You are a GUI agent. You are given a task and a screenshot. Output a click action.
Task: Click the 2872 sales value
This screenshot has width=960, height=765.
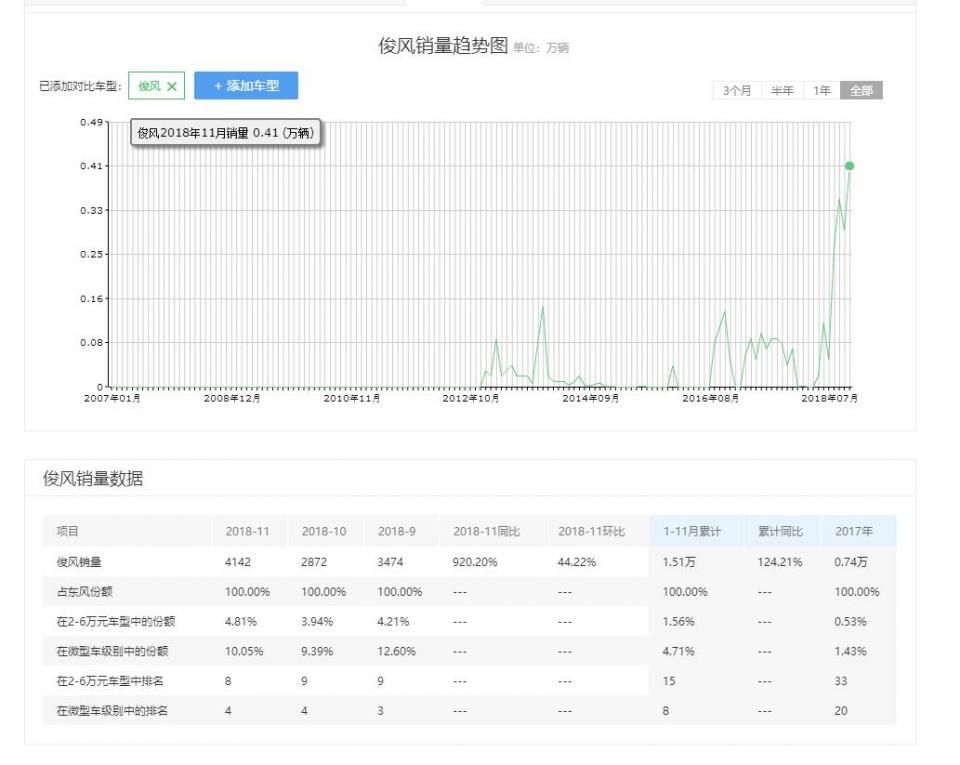coord(313,562)
